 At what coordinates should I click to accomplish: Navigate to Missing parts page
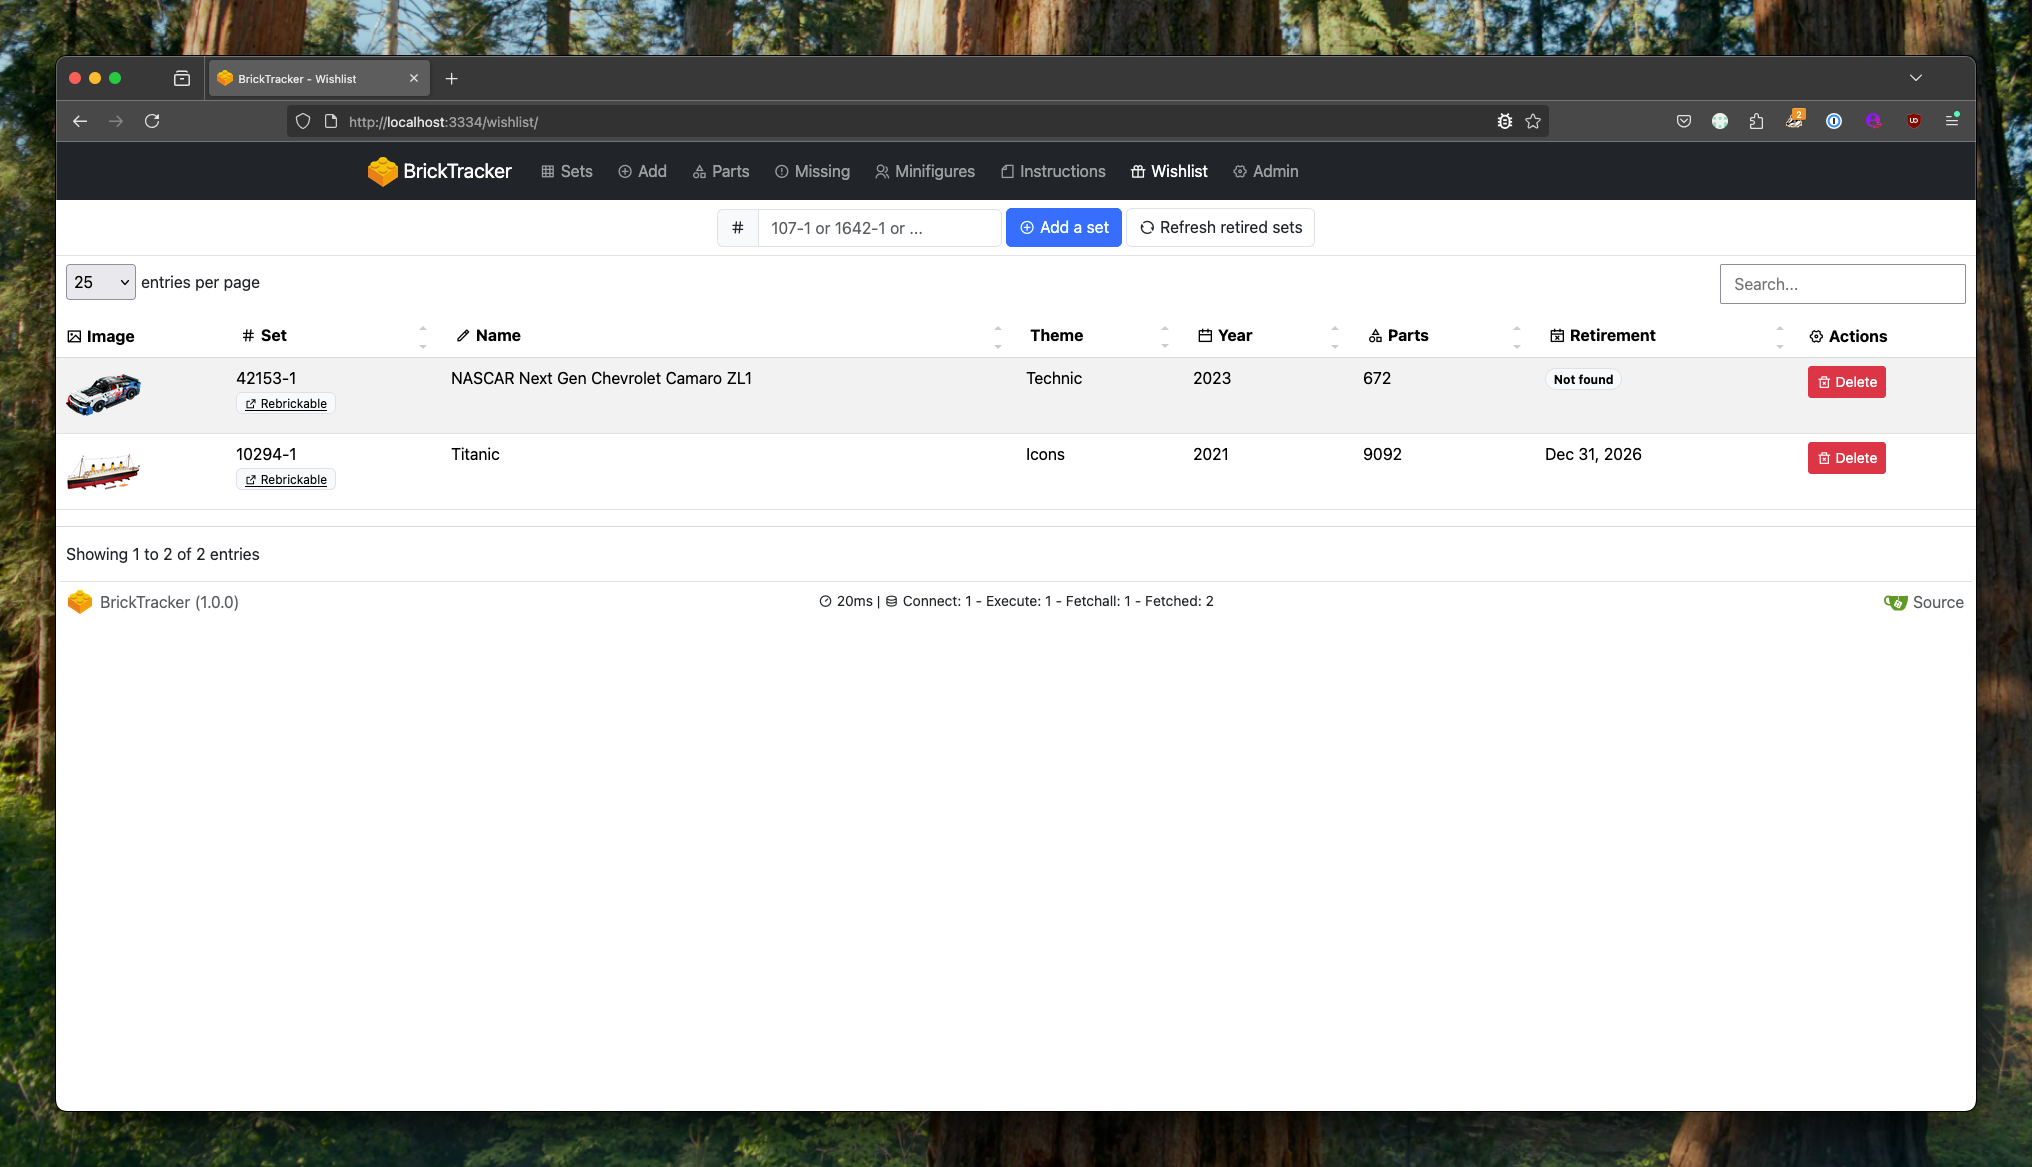click(x=812, y=172)
